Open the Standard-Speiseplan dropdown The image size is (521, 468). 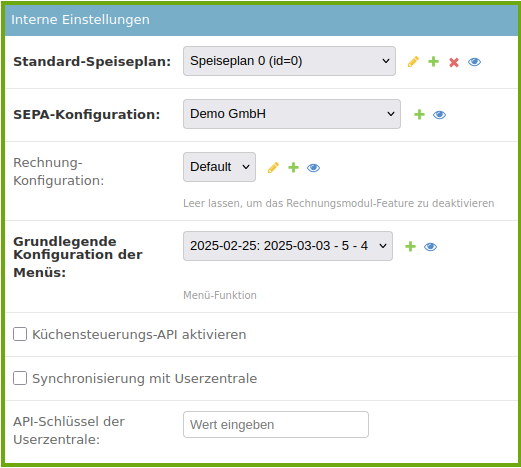click(289, 61)
